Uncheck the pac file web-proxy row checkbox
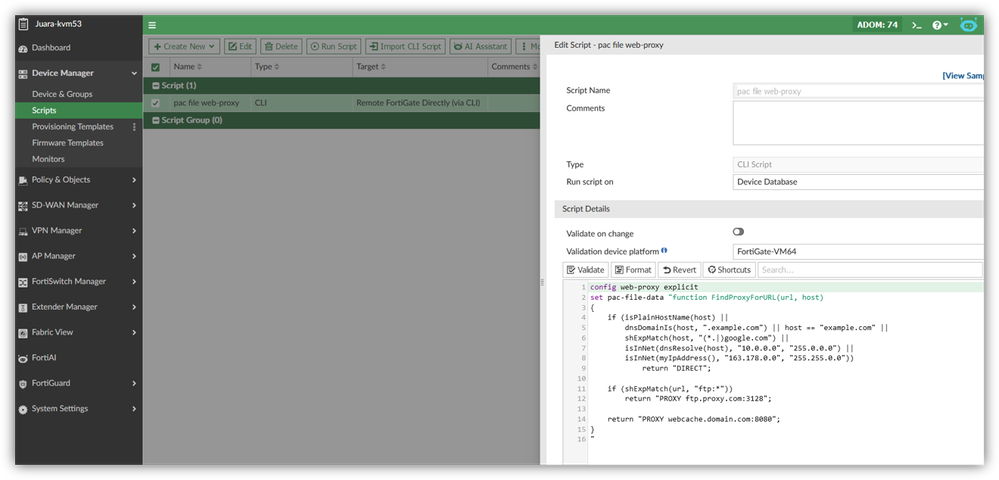 [154, 103]
